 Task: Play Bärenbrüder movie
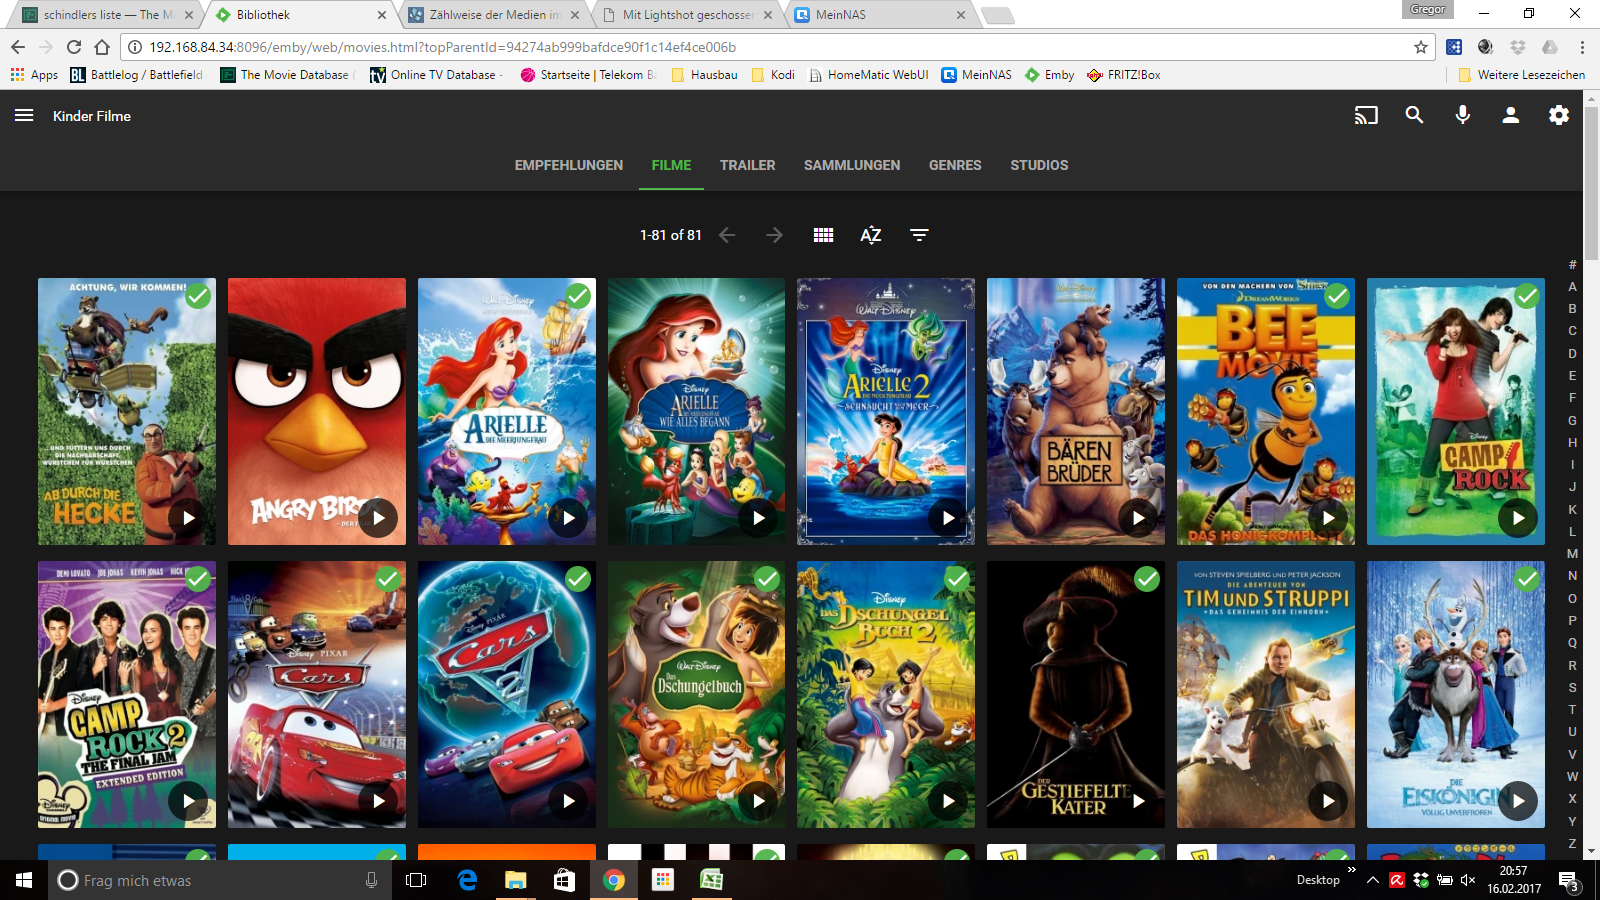pos(1138,518)
